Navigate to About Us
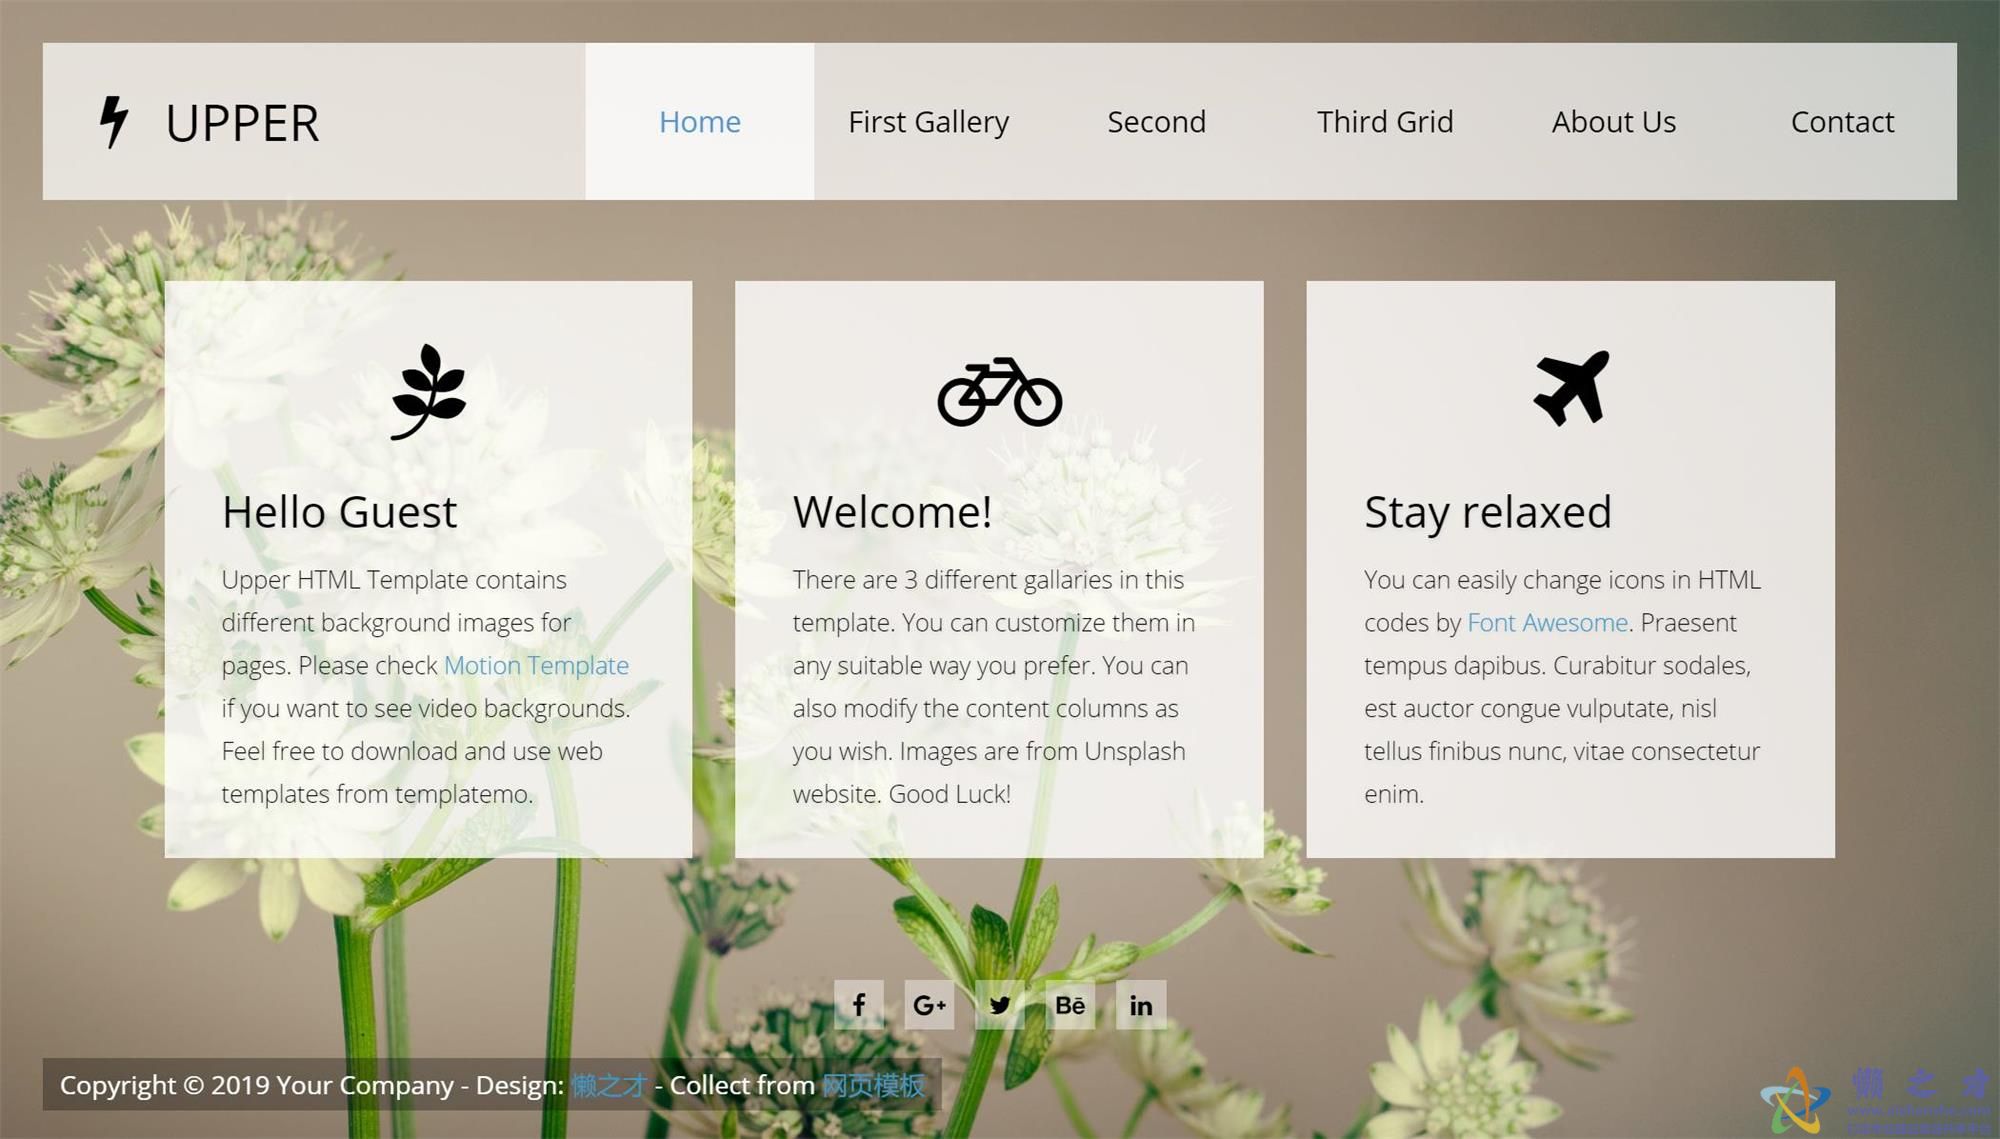This screenshot has height=1139, width=2000. 1614,121
